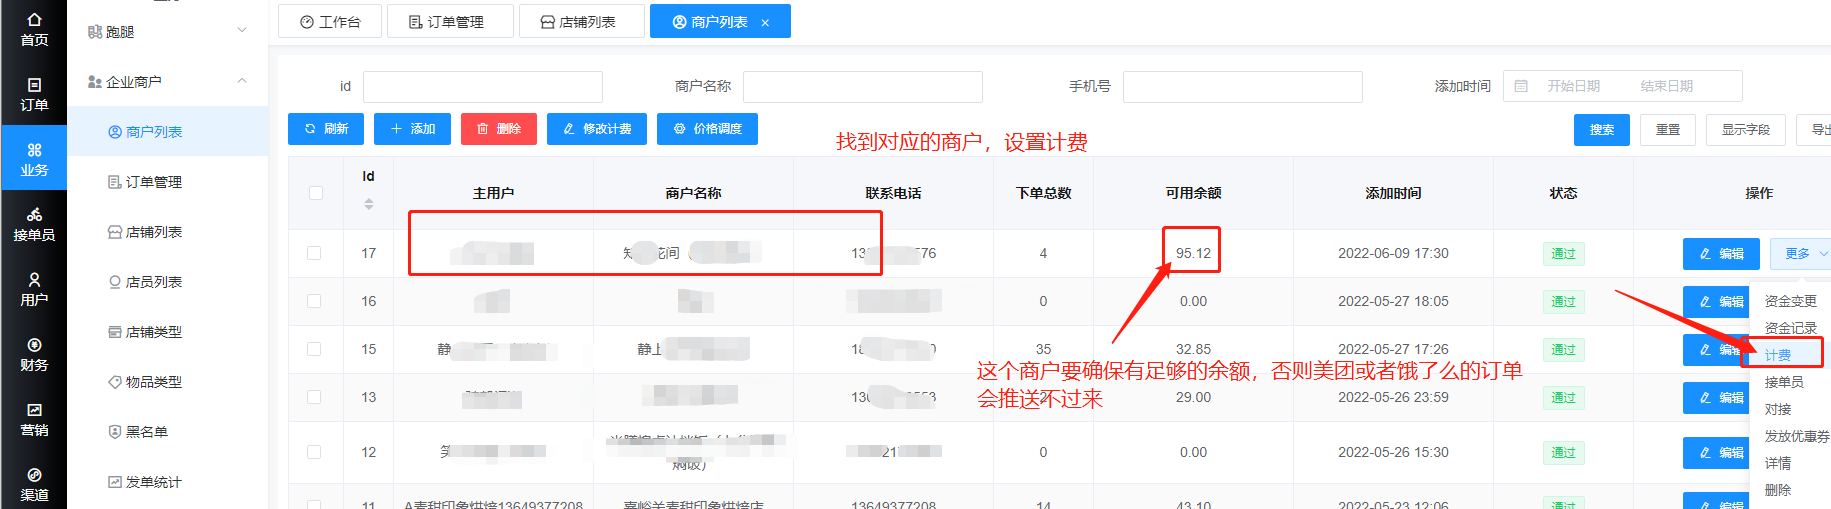Check the row checkbox for id 17
This screenshot has height=509, width=1831.
pos(314,253)
